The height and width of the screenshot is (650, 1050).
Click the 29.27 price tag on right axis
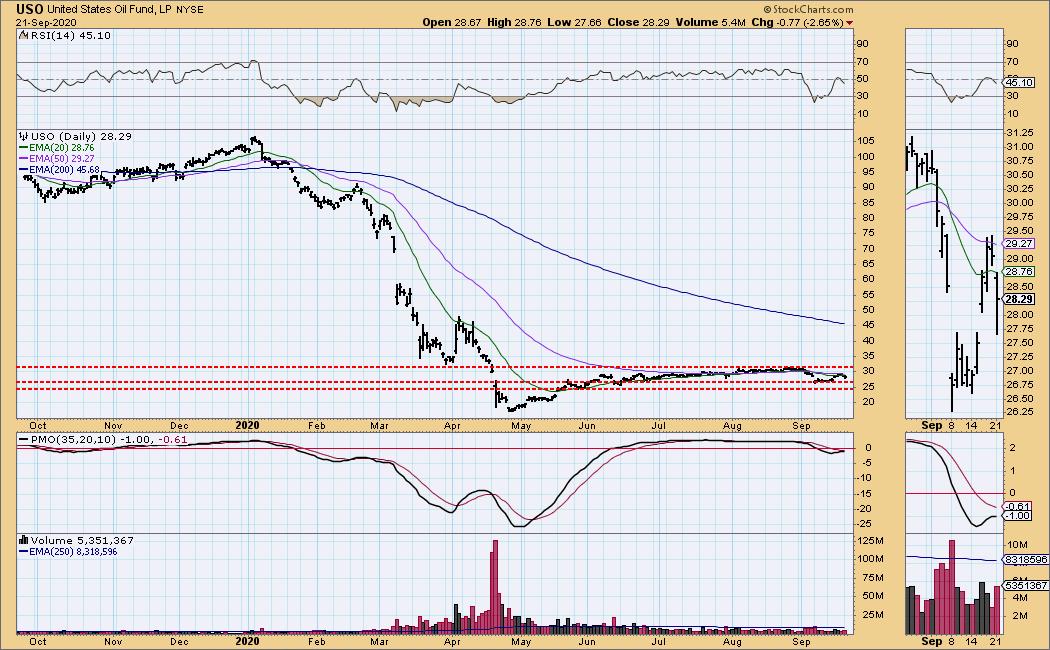1020,244
